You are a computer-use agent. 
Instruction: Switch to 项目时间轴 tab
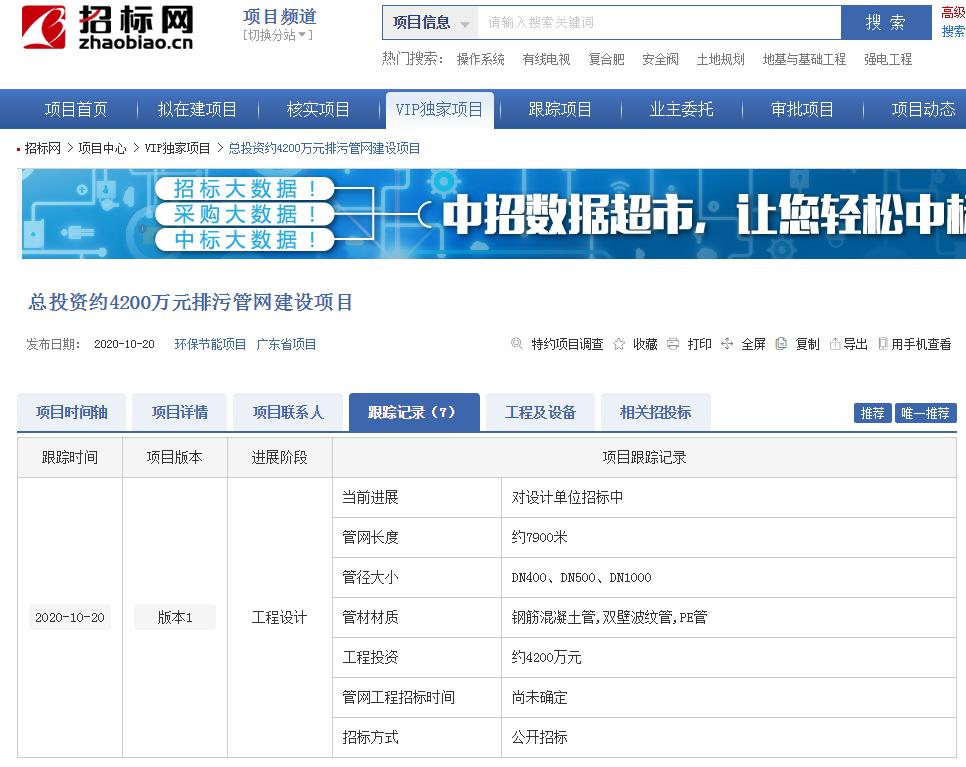[71, 412]
